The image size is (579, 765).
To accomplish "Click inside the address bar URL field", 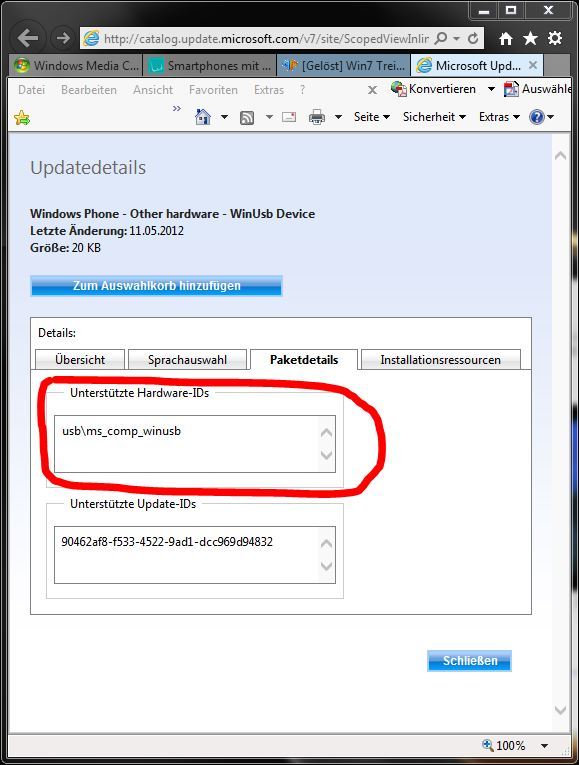I will (x=266, y=39).
